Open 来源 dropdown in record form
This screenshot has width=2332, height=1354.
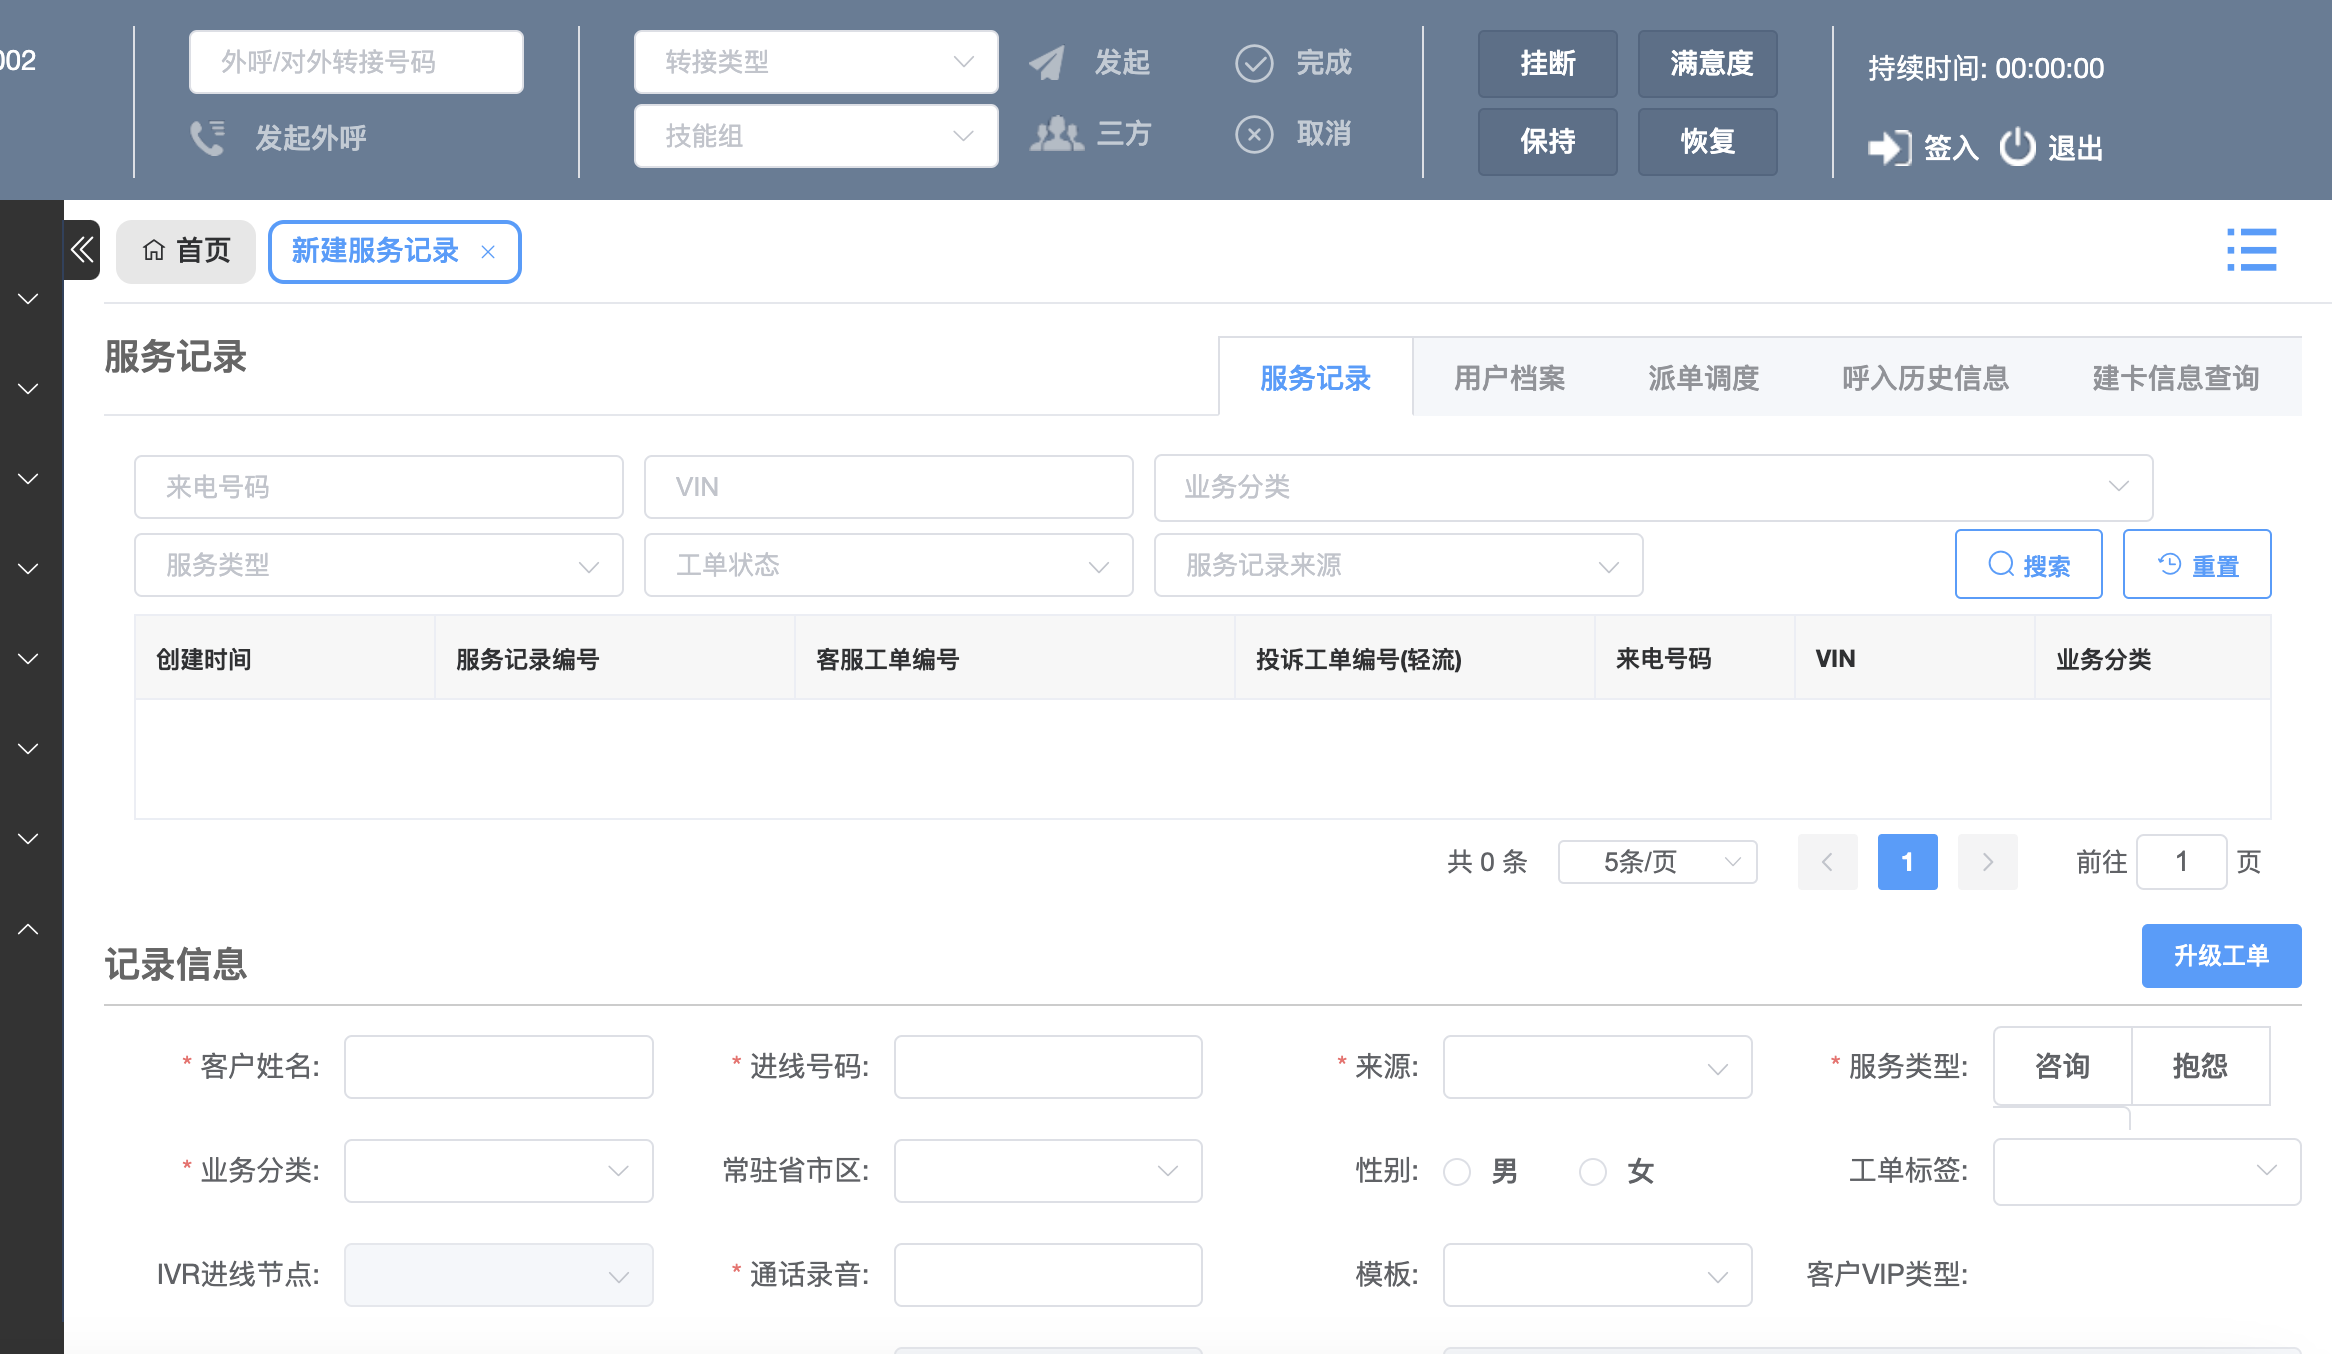tap(1597, 1067)
